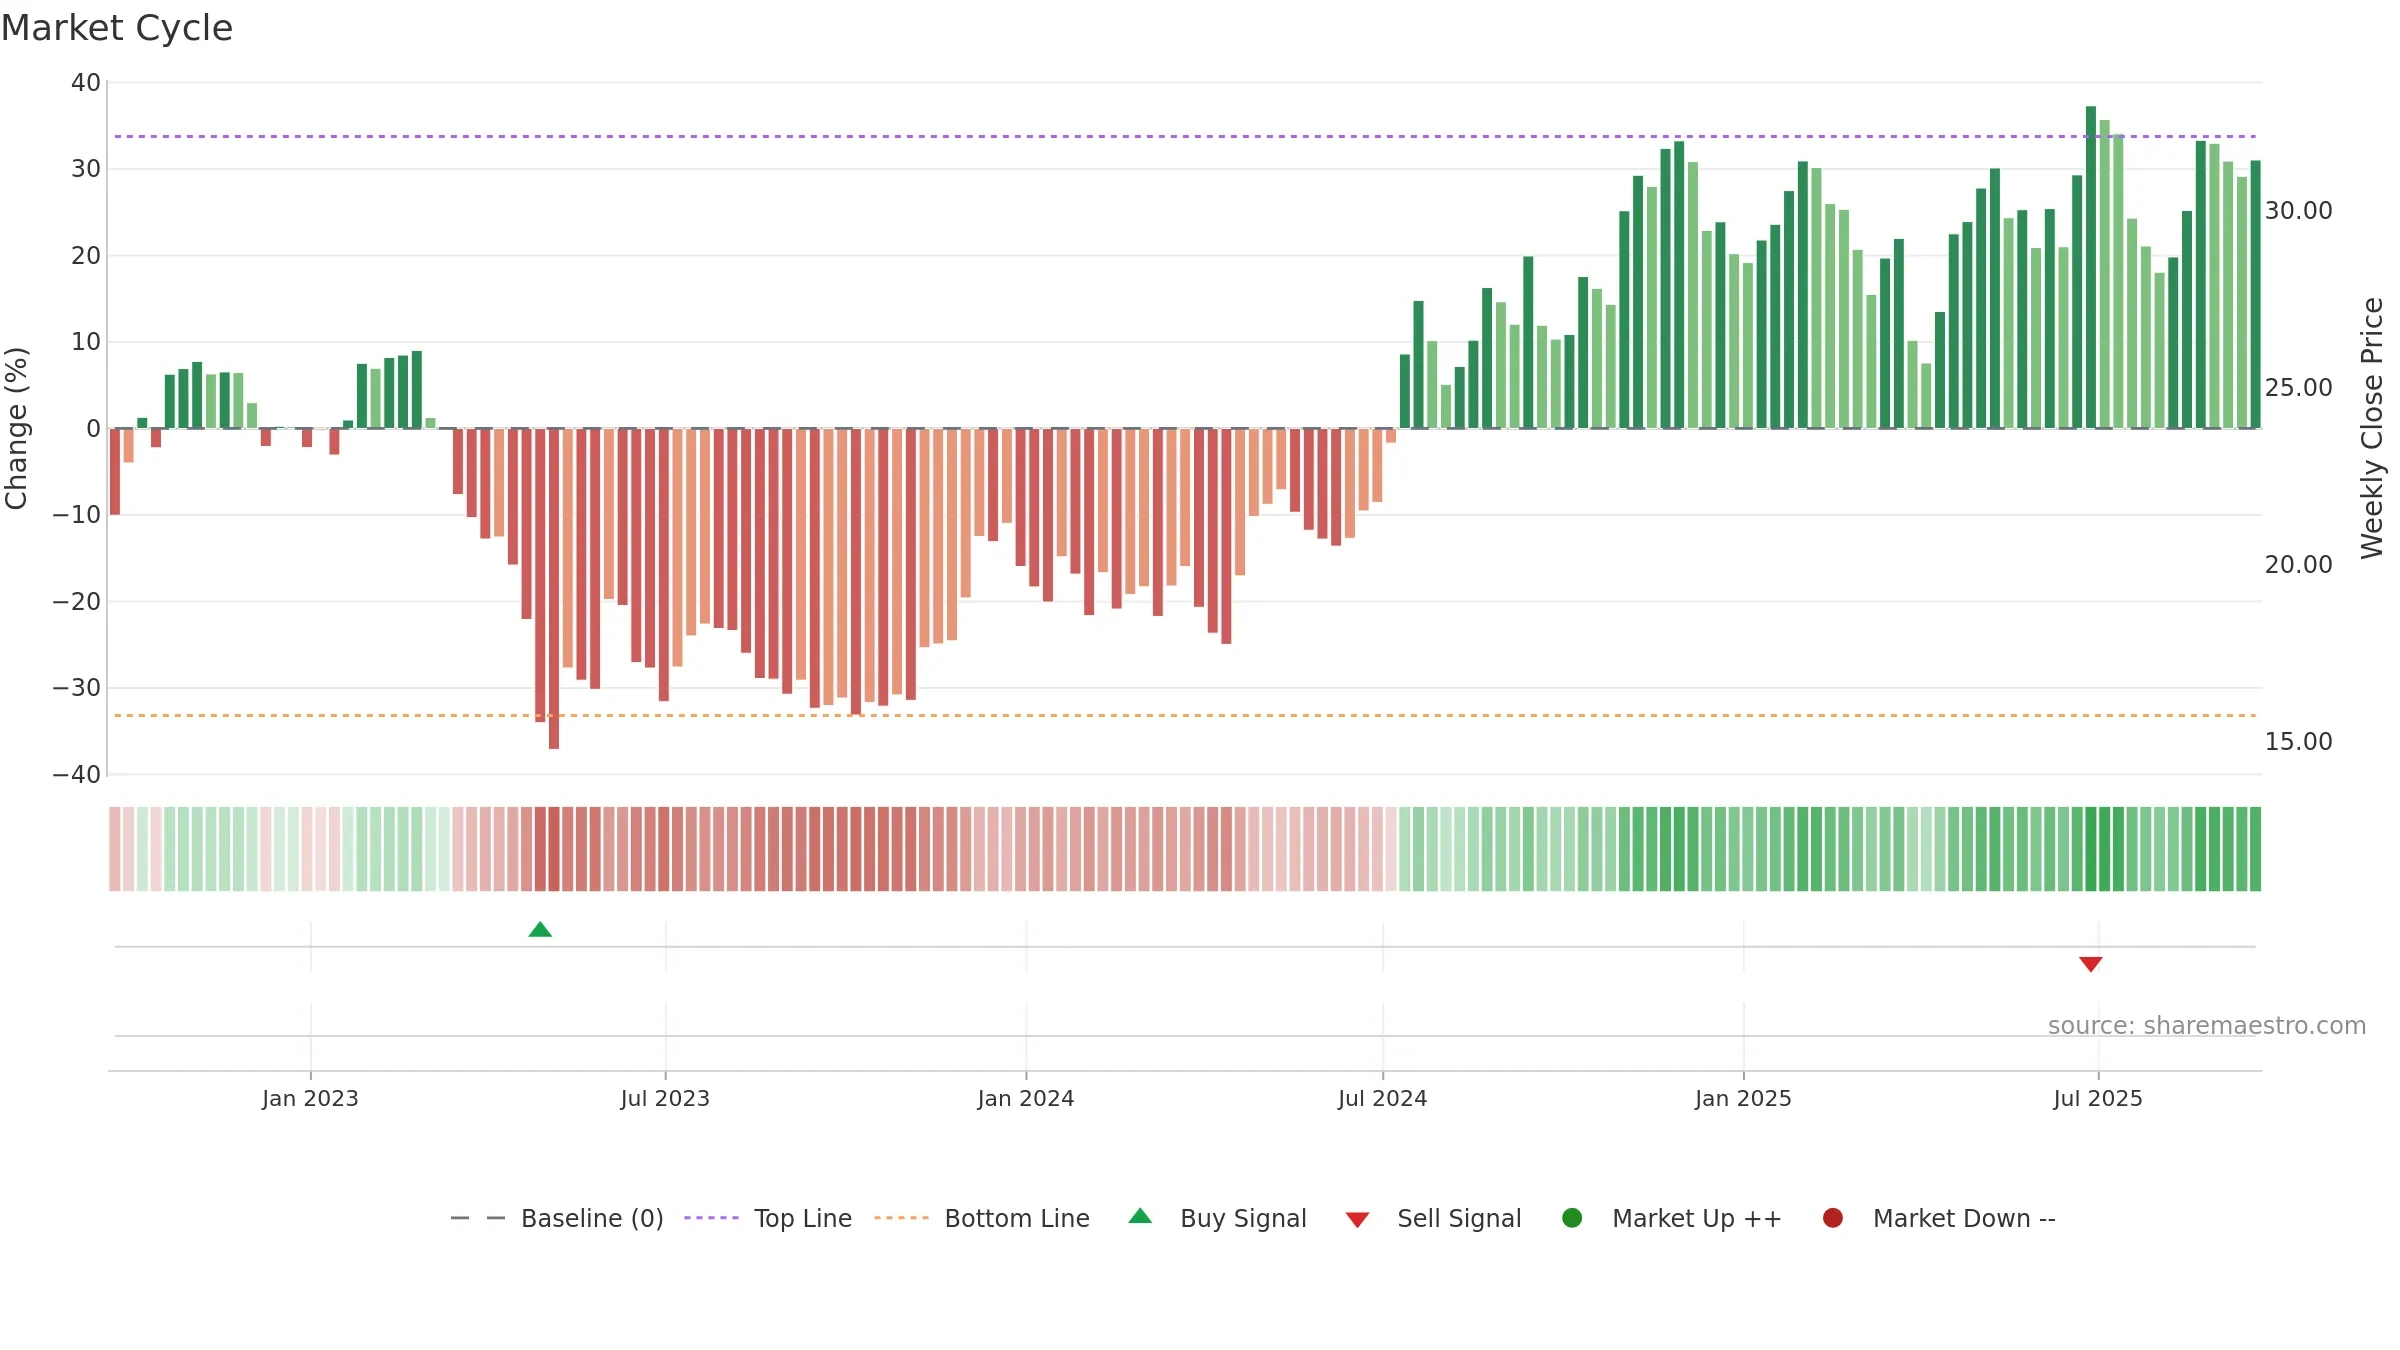Click the red Sell Signal triangle marker on chart

pyautogui.click(x=2091, y=964)
